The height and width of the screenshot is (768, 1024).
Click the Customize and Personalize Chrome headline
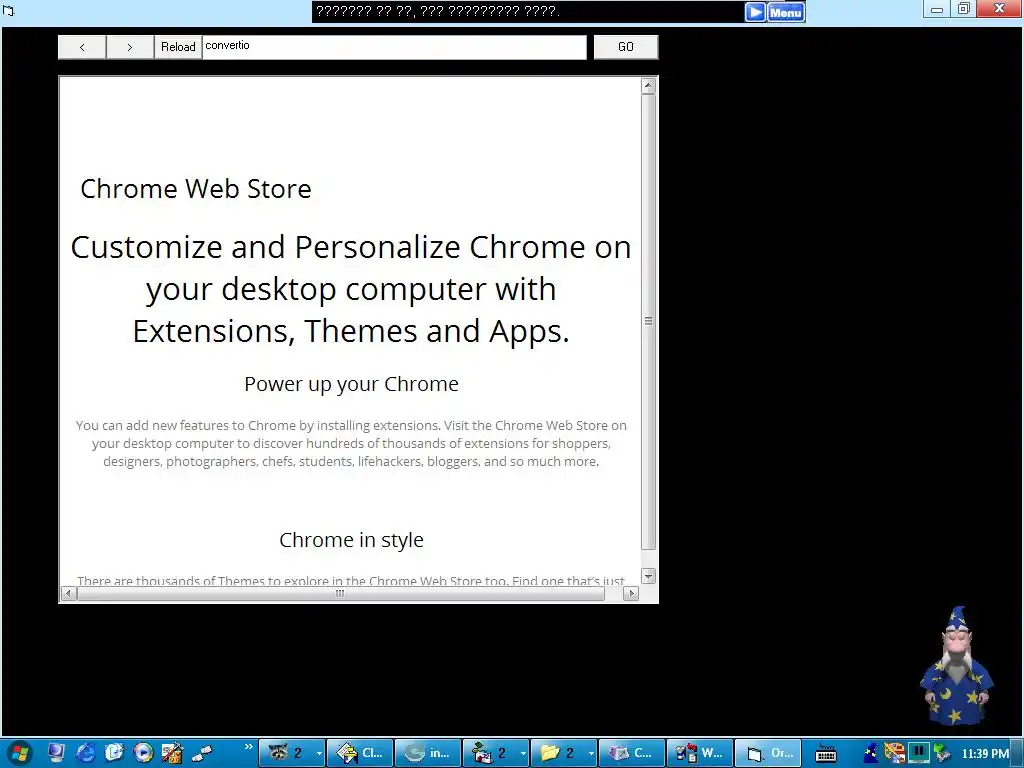(351, 289)
